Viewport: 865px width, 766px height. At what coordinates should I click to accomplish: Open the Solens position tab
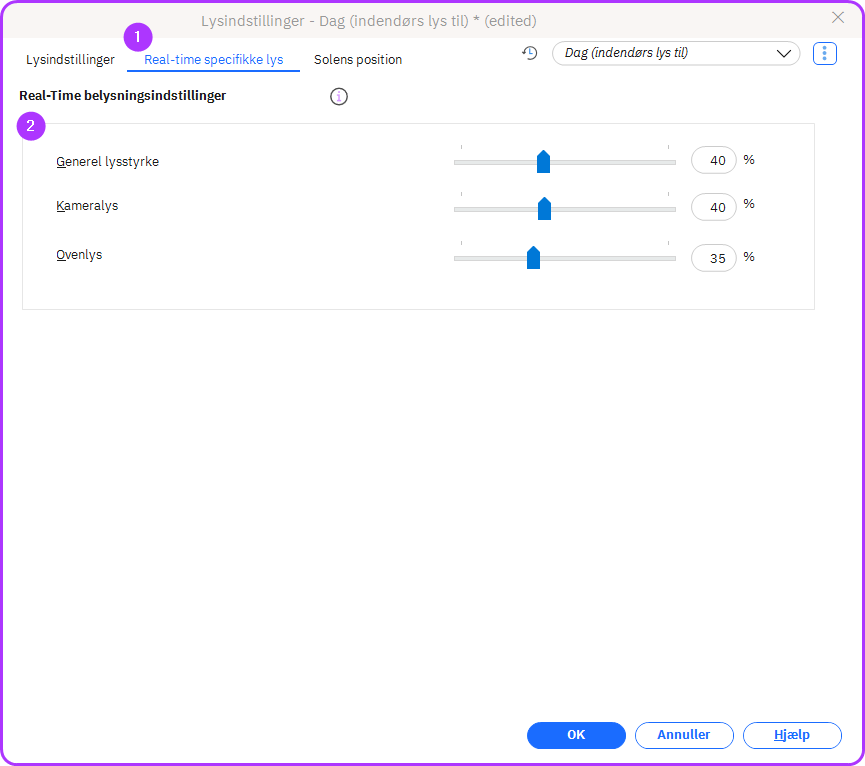[x=358, y=60]
